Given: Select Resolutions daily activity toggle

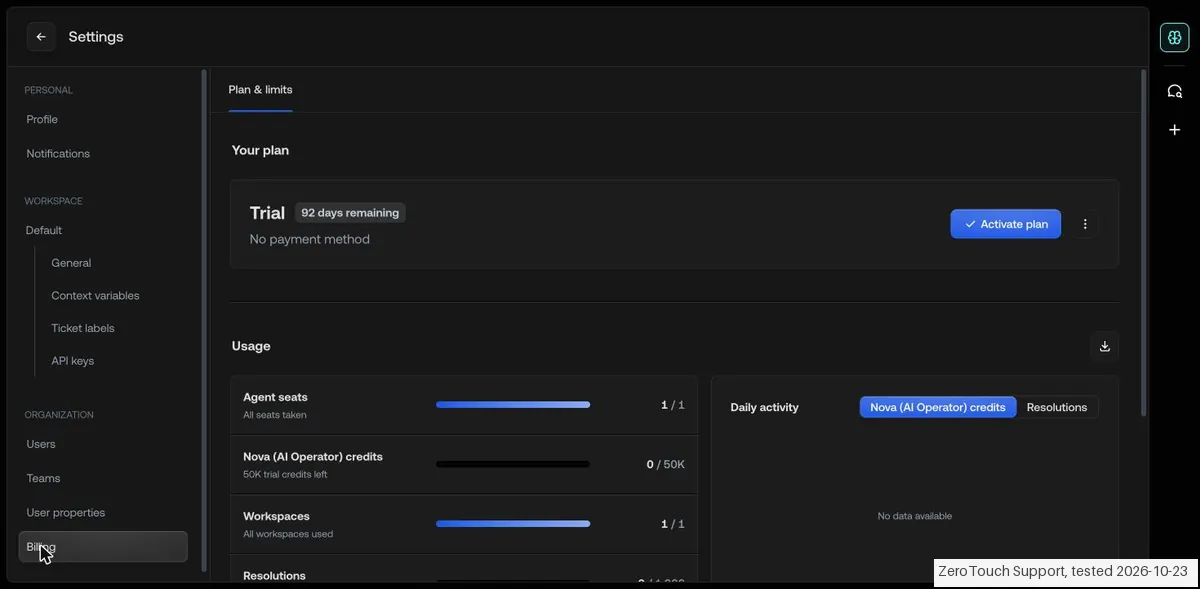Looking at the screenshot, I should tap(1056, 407).
